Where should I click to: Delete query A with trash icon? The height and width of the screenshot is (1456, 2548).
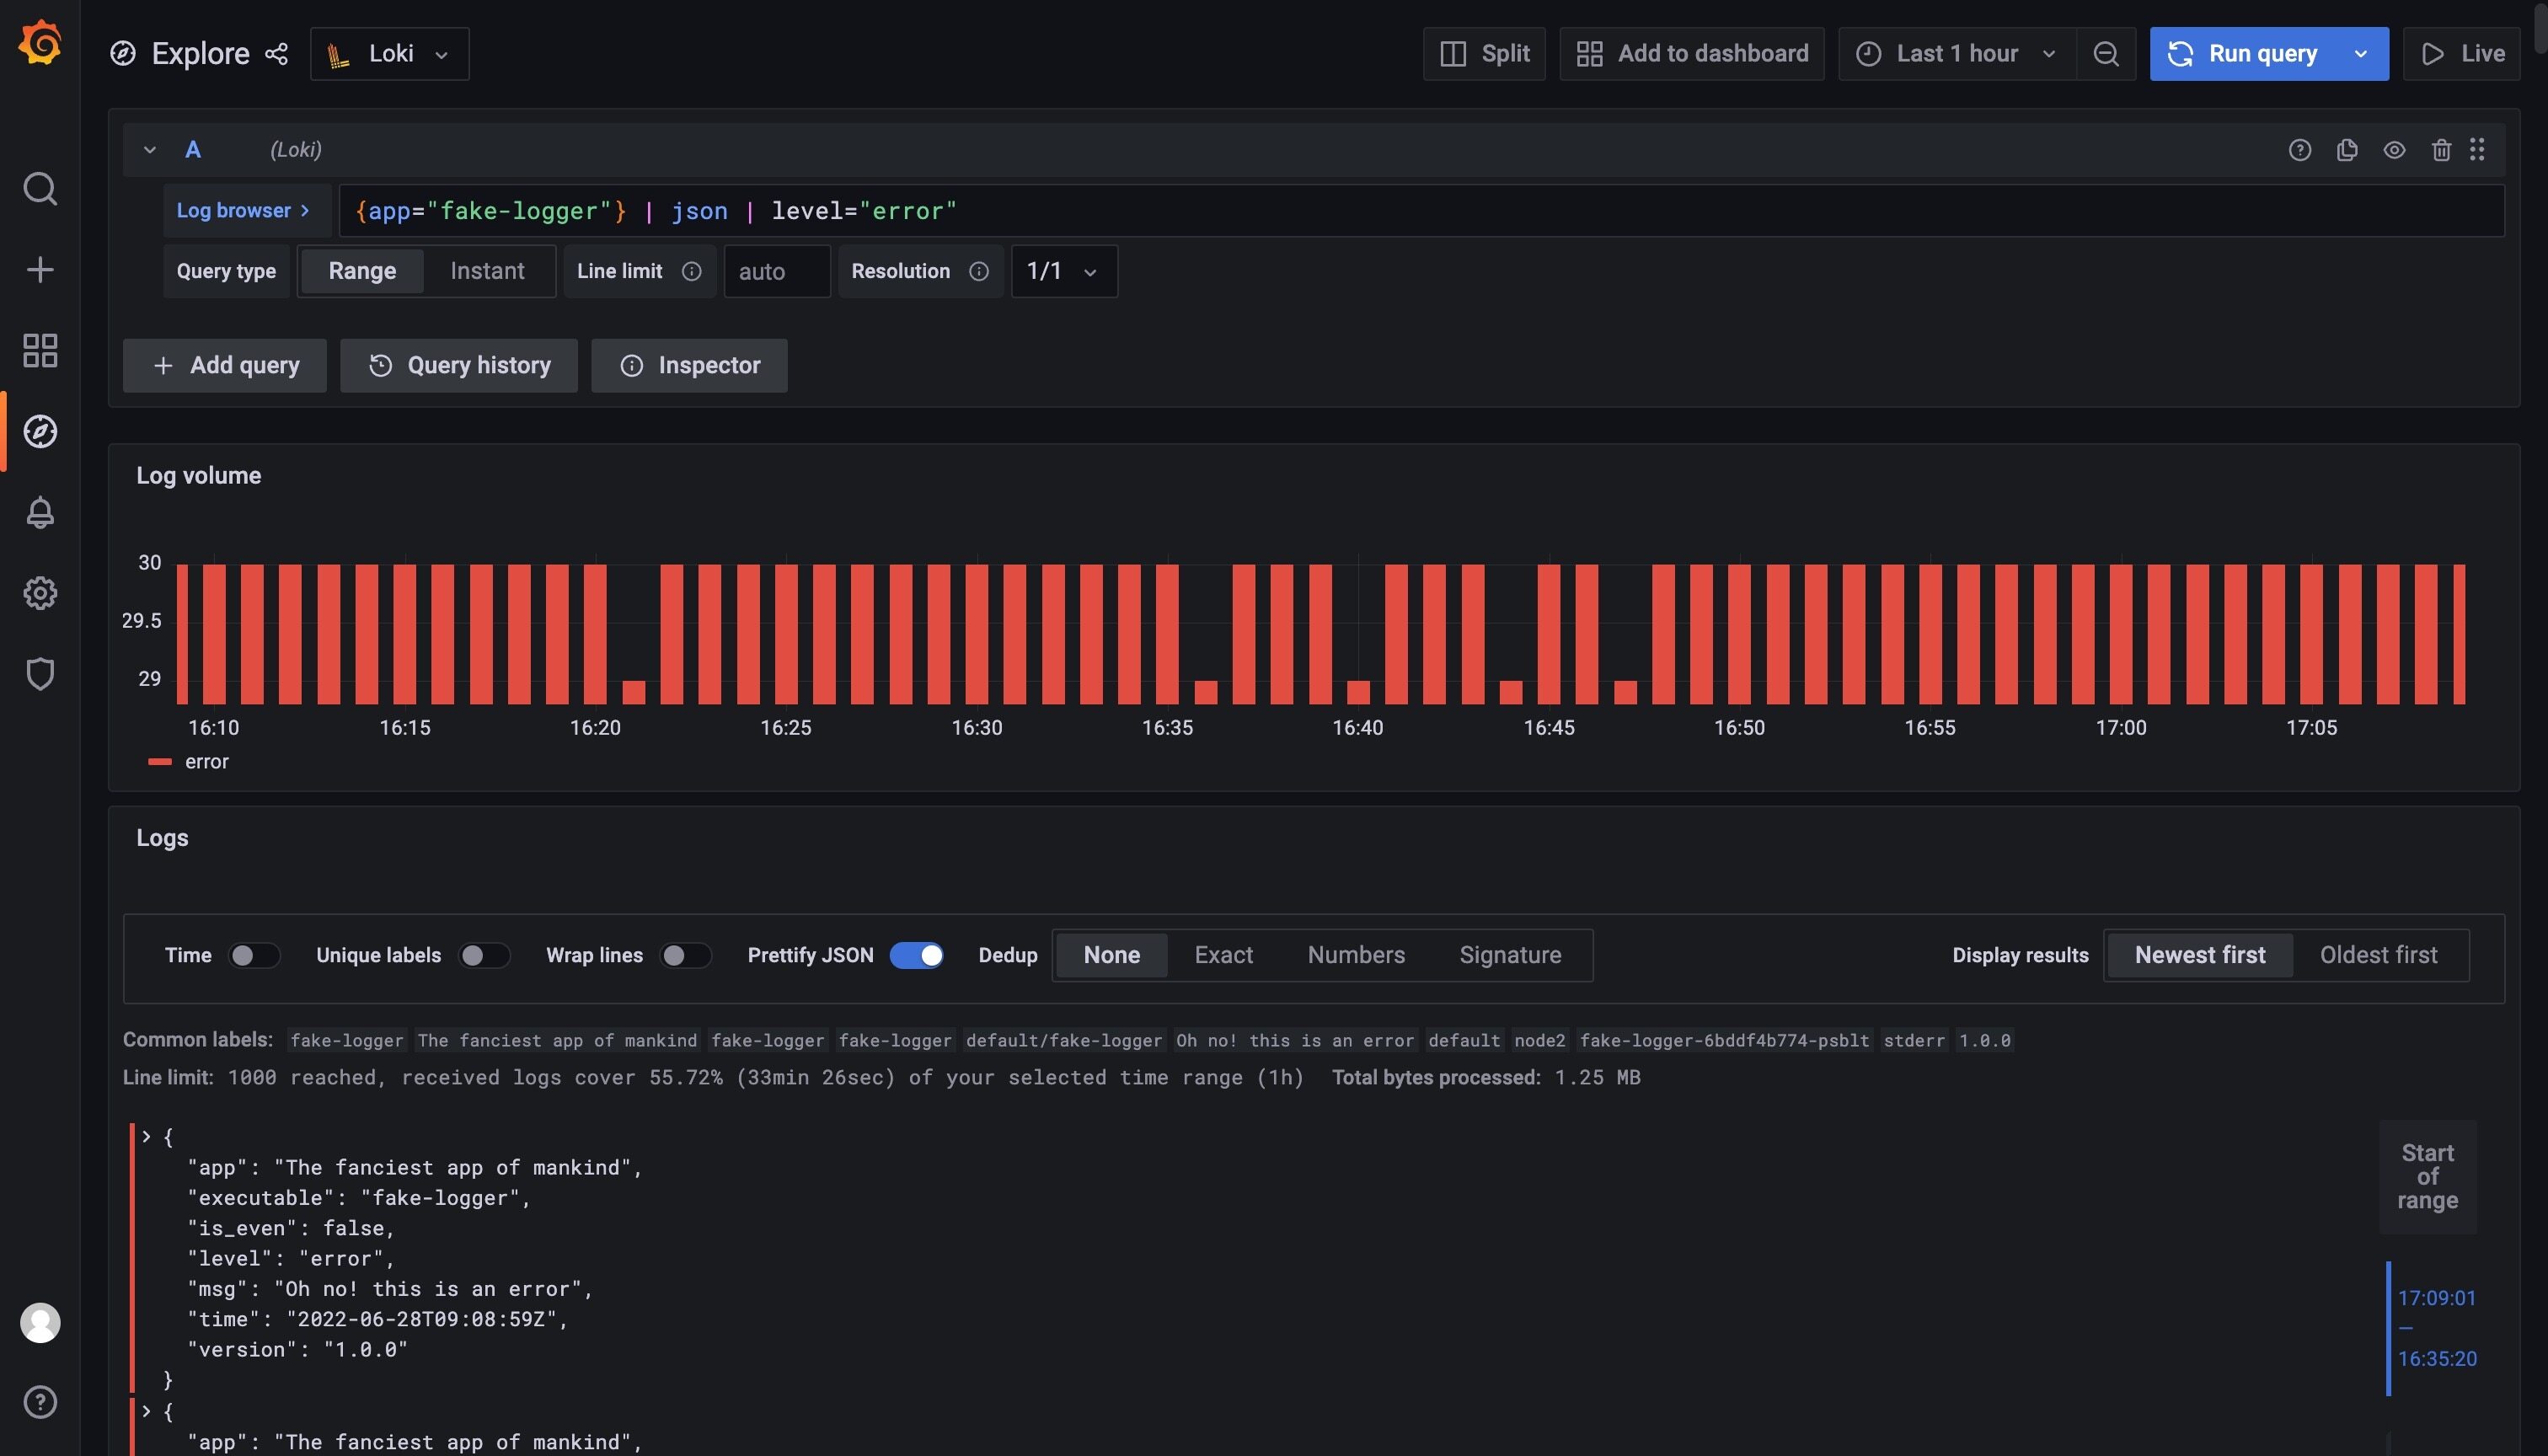point(2441,150)
